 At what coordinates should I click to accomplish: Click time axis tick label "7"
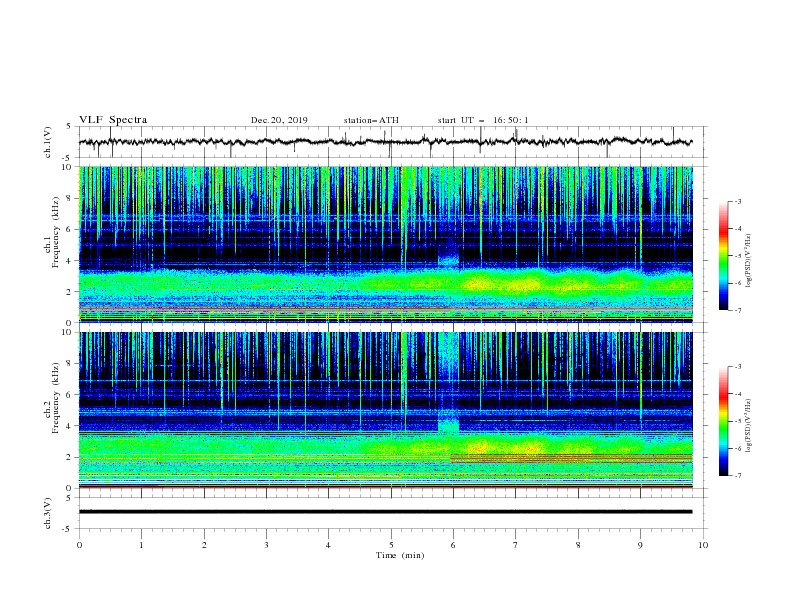click(516, 545)
